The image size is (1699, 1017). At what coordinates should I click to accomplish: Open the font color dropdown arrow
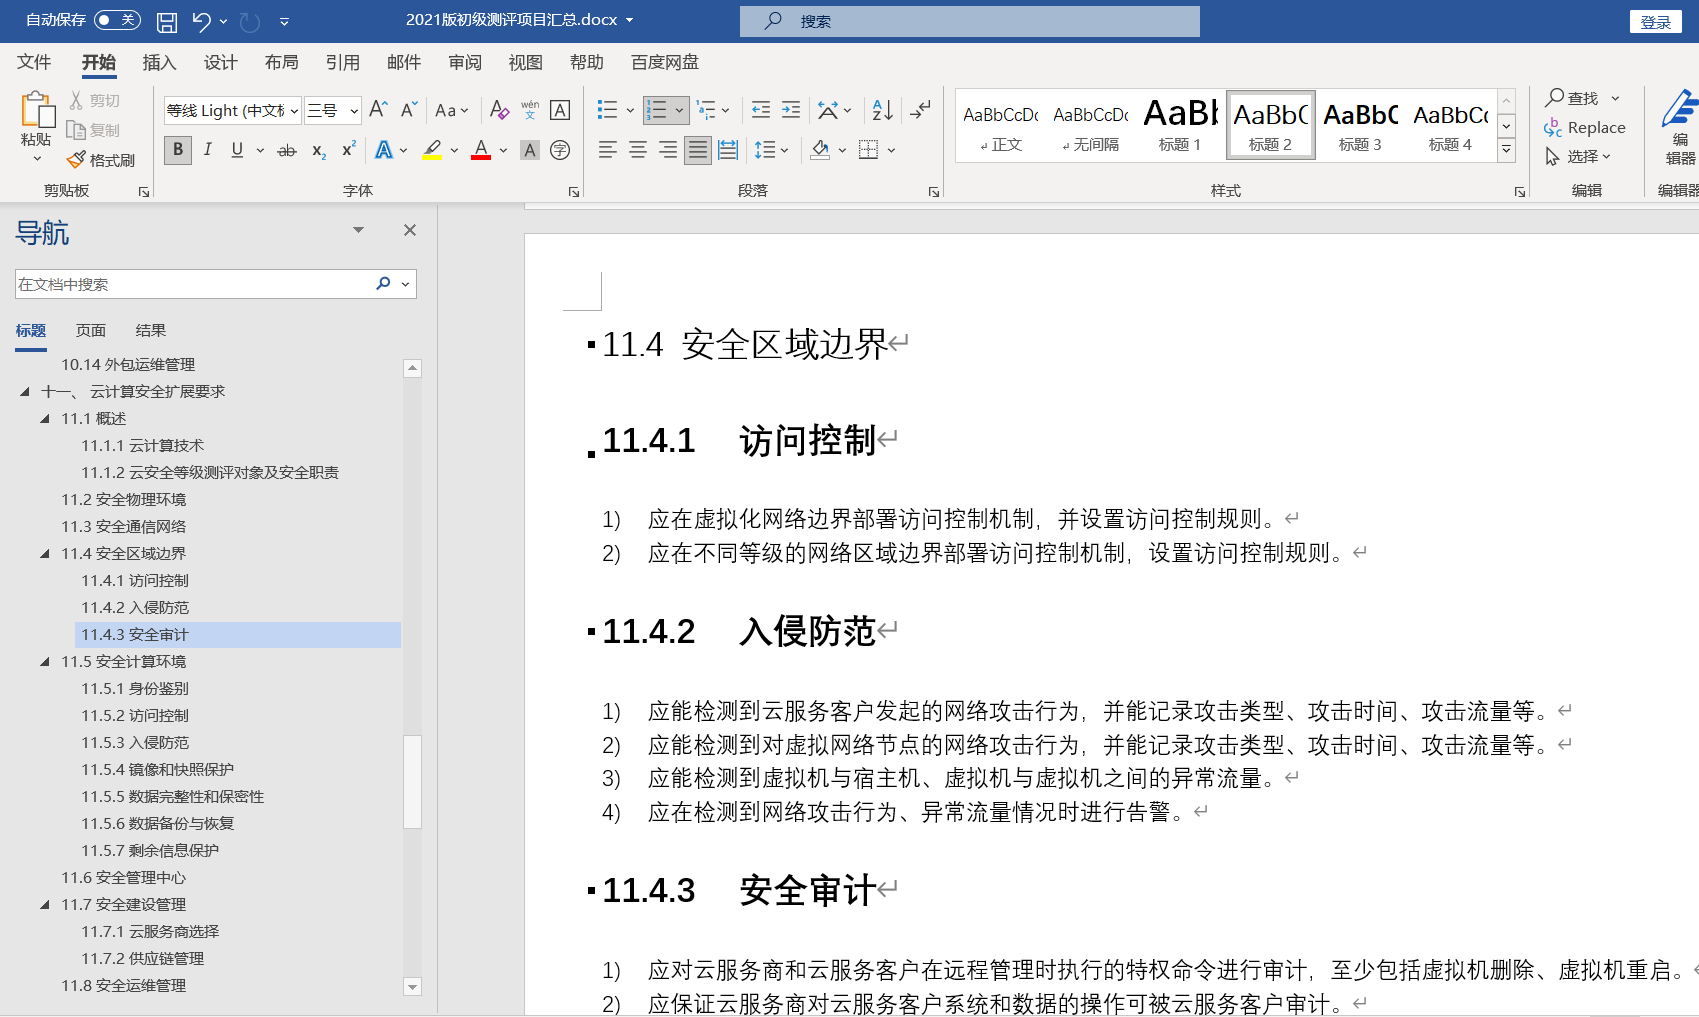coord(503,150)
